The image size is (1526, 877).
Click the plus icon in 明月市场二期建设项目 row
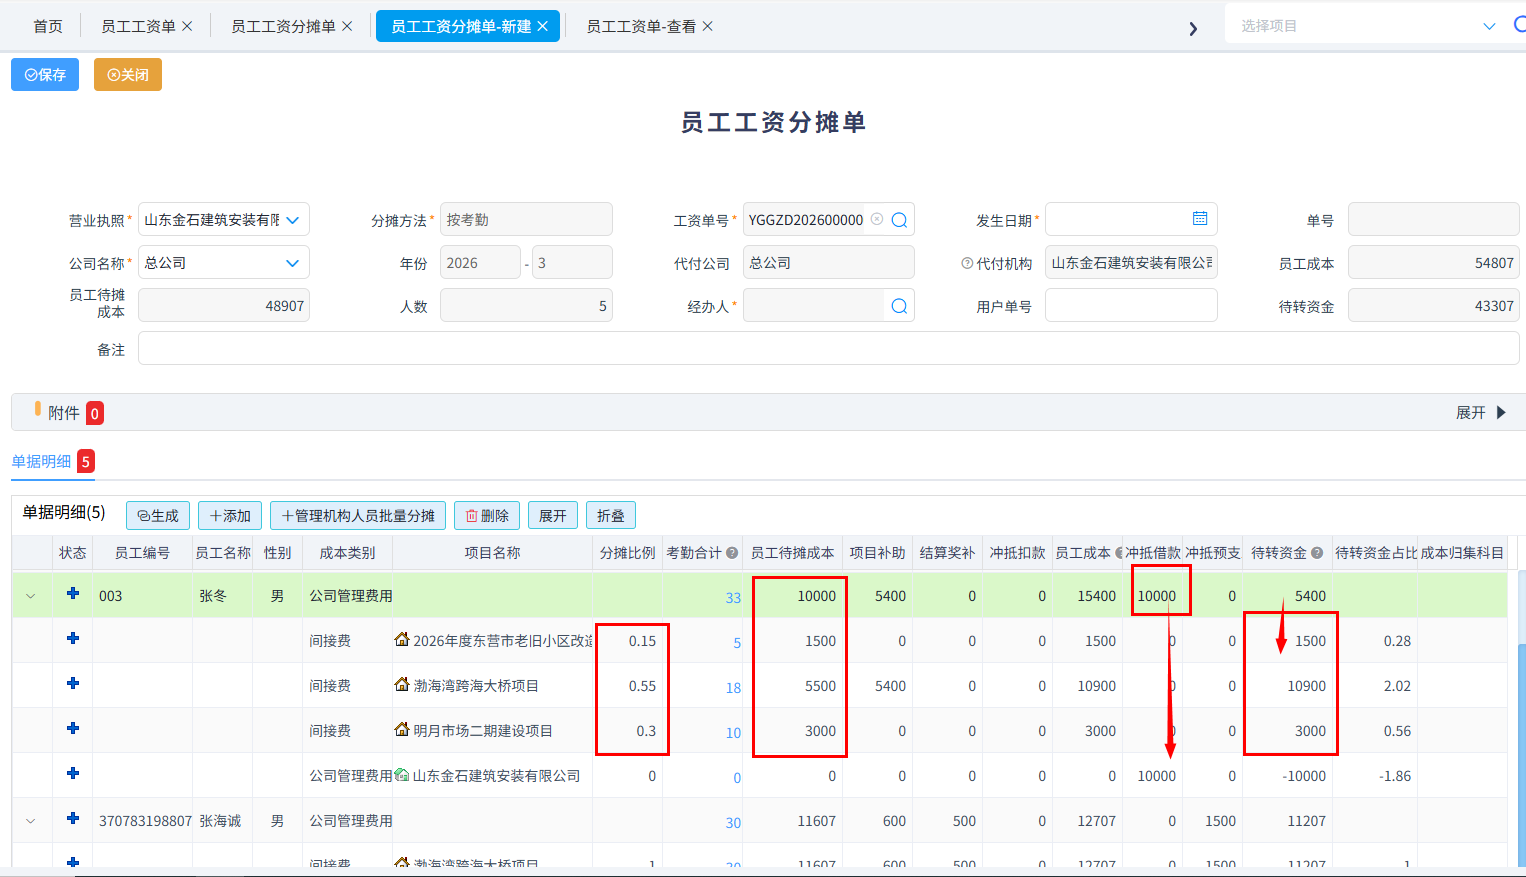(x=73, y=729)
